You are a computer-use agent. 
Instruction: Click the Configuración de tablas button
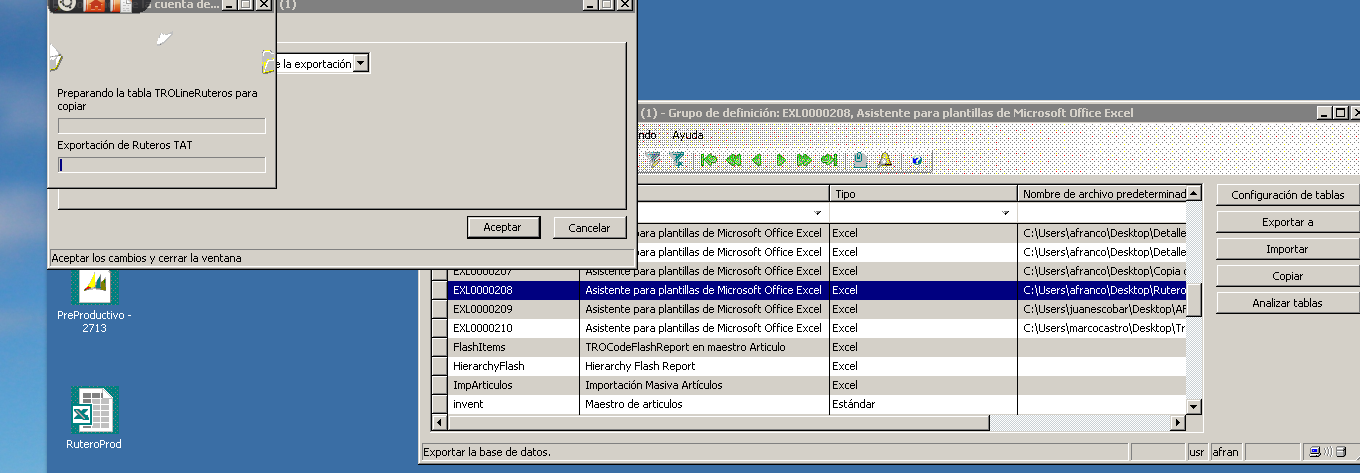pyautogui.click(x=1287, y=195)
